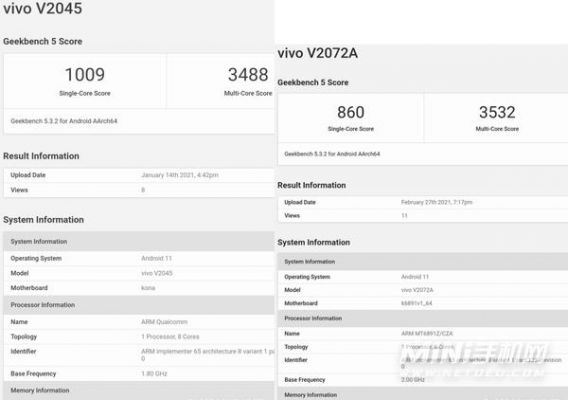Click Upload Date label in V2045 result
This screenshot has height=400, width=568.
28,175
